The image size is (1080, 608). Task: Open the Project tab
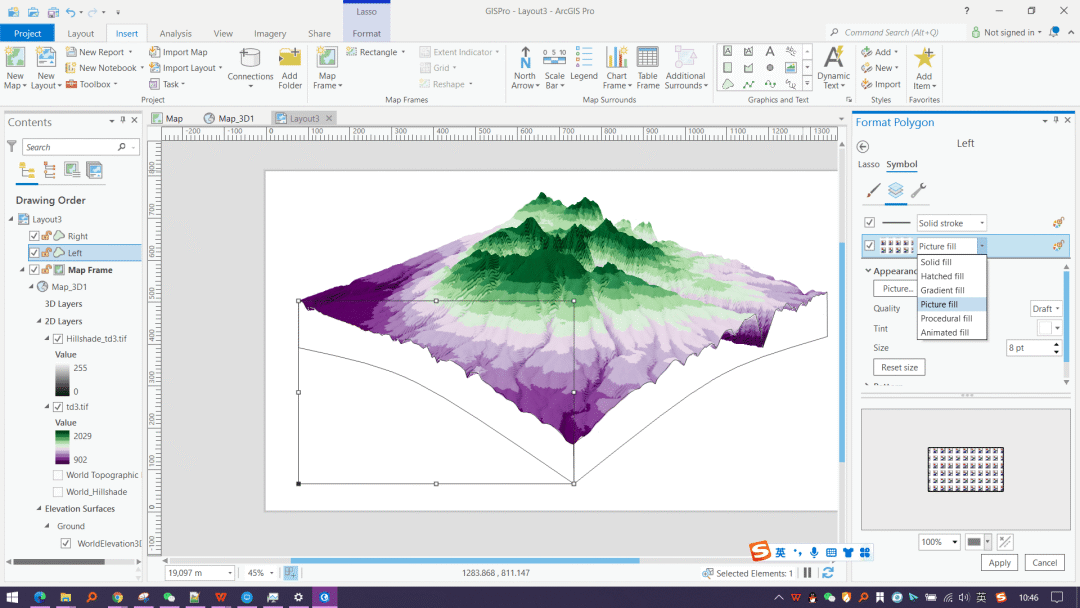[28, 33]
